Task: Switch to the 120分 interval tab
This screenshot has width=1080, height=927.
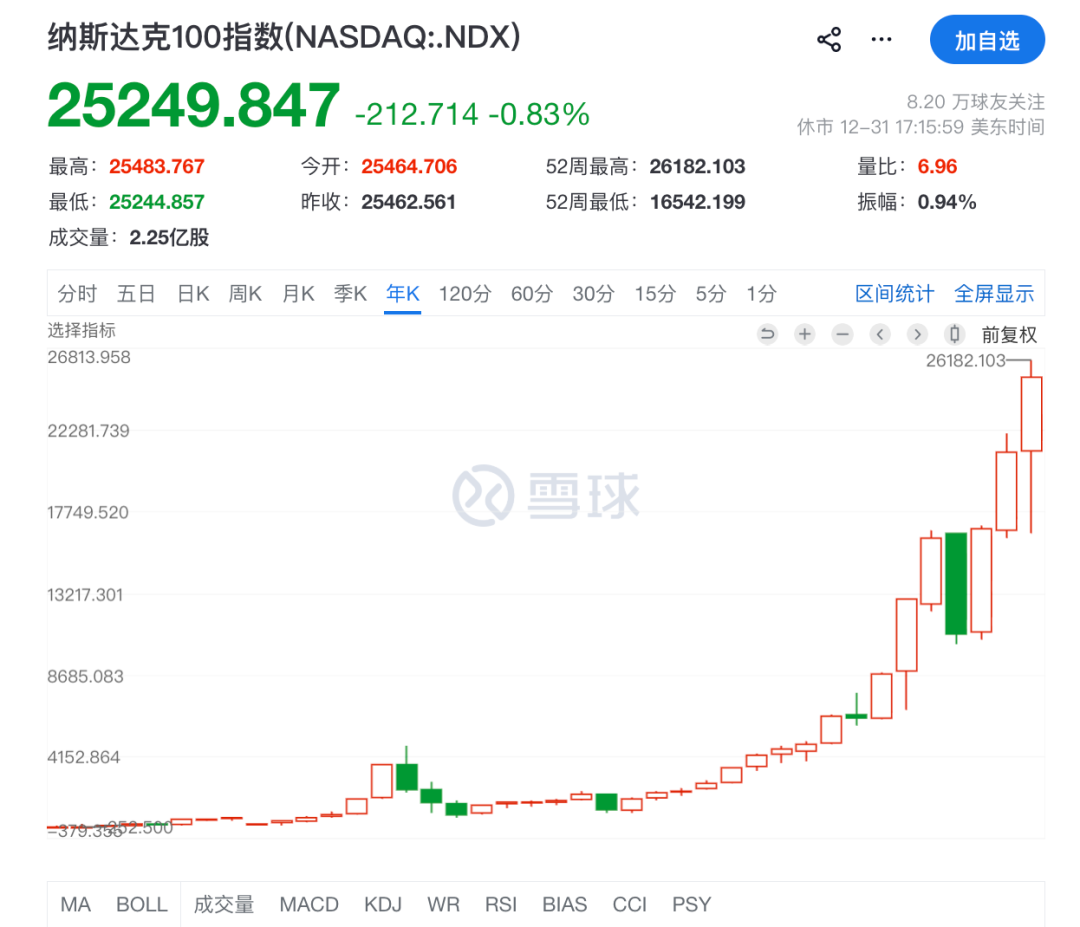Action: [x=465, y=293]
